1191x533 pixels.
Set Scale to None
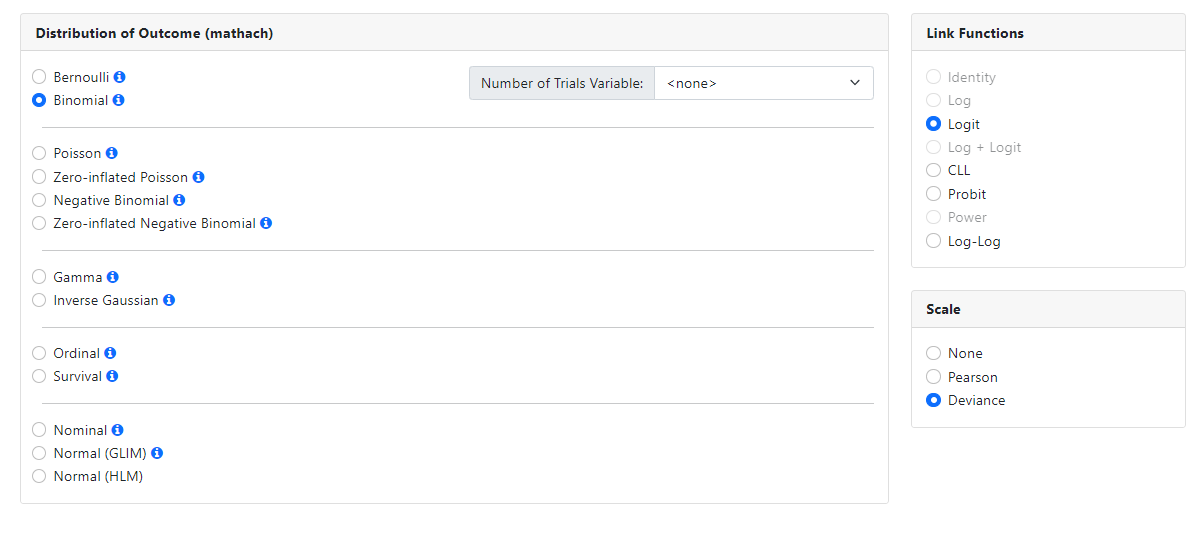933,353
